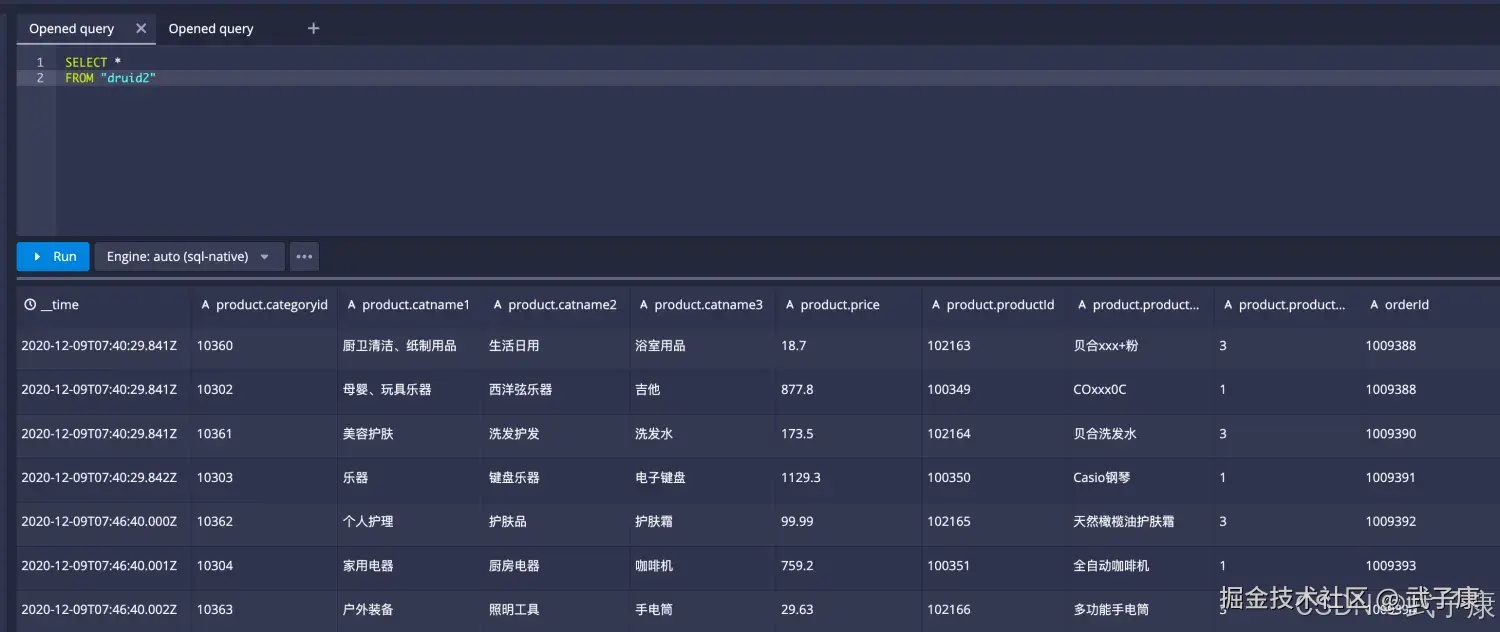Close the active Opened query tab
Viewport: 1500px width, 632px height.
142,28
